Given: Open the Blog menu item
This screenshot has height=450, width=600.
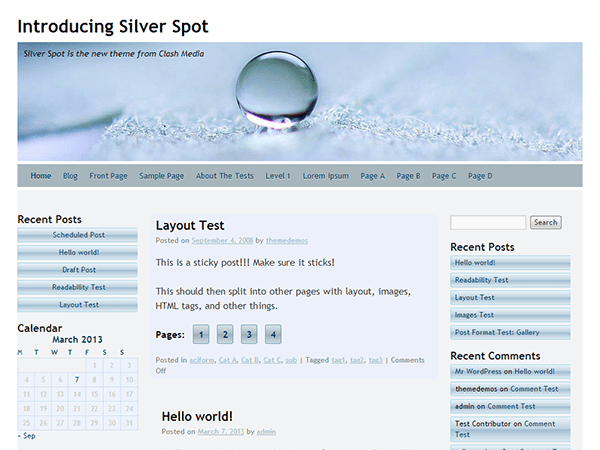Looking at the screenshot, I should click(x=70, y=176).
